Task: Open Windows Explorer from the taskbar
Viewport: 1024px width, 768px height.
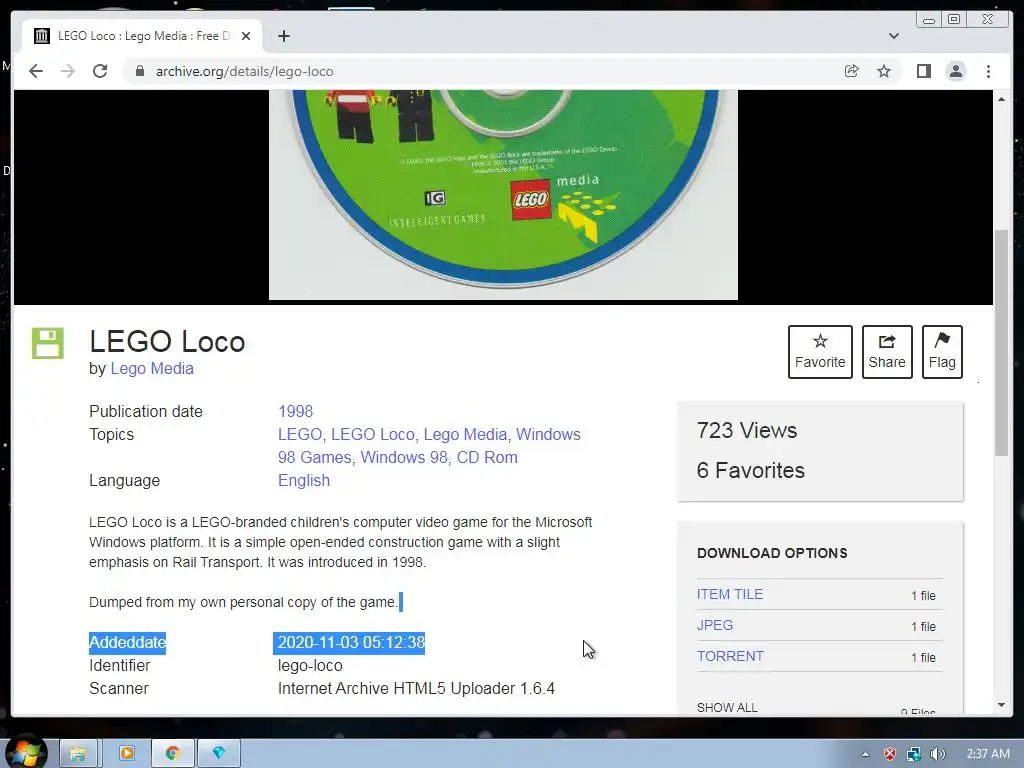Action: click(78, 754)
